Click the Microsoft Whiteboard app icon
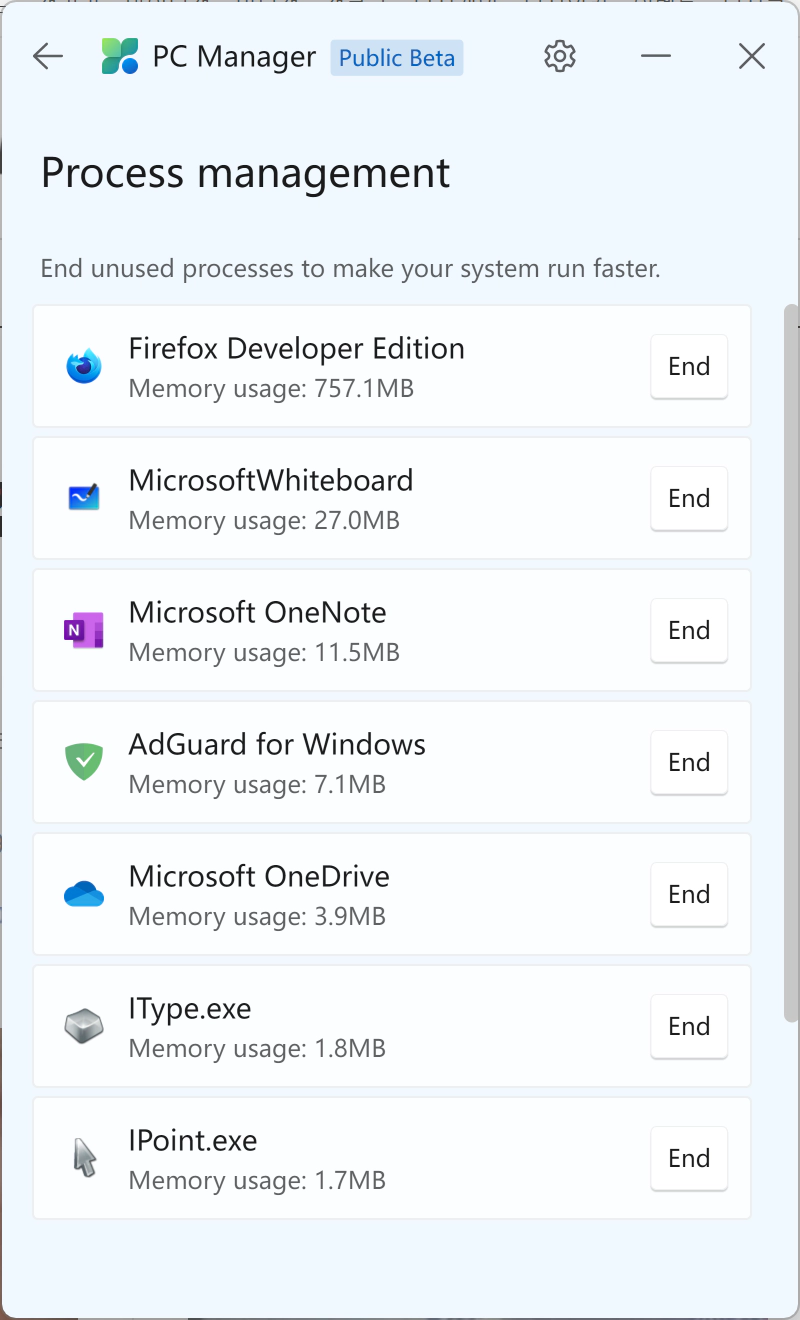This screenshot has height=1320, width=800. click(84, 498)
